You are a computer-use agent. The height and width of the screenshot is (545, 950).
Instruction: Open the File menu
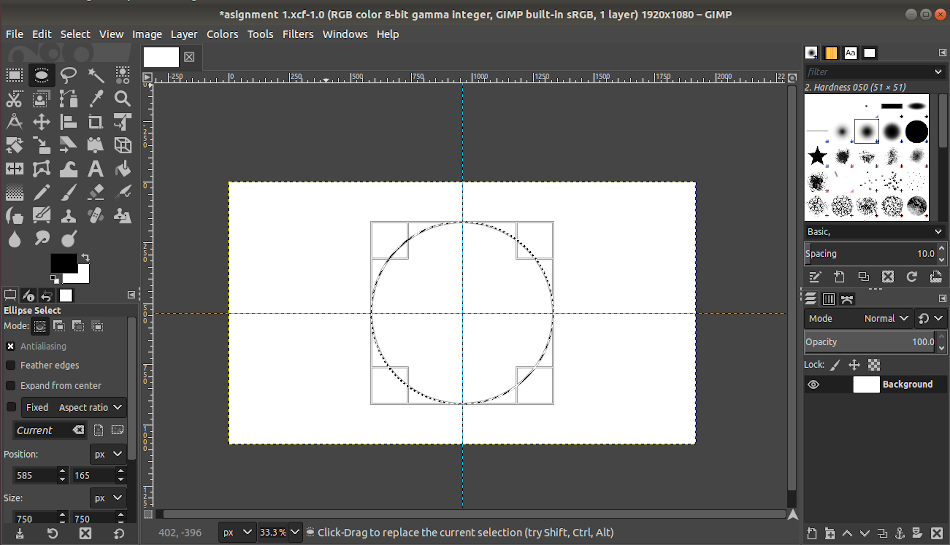(x=15, y=35)
